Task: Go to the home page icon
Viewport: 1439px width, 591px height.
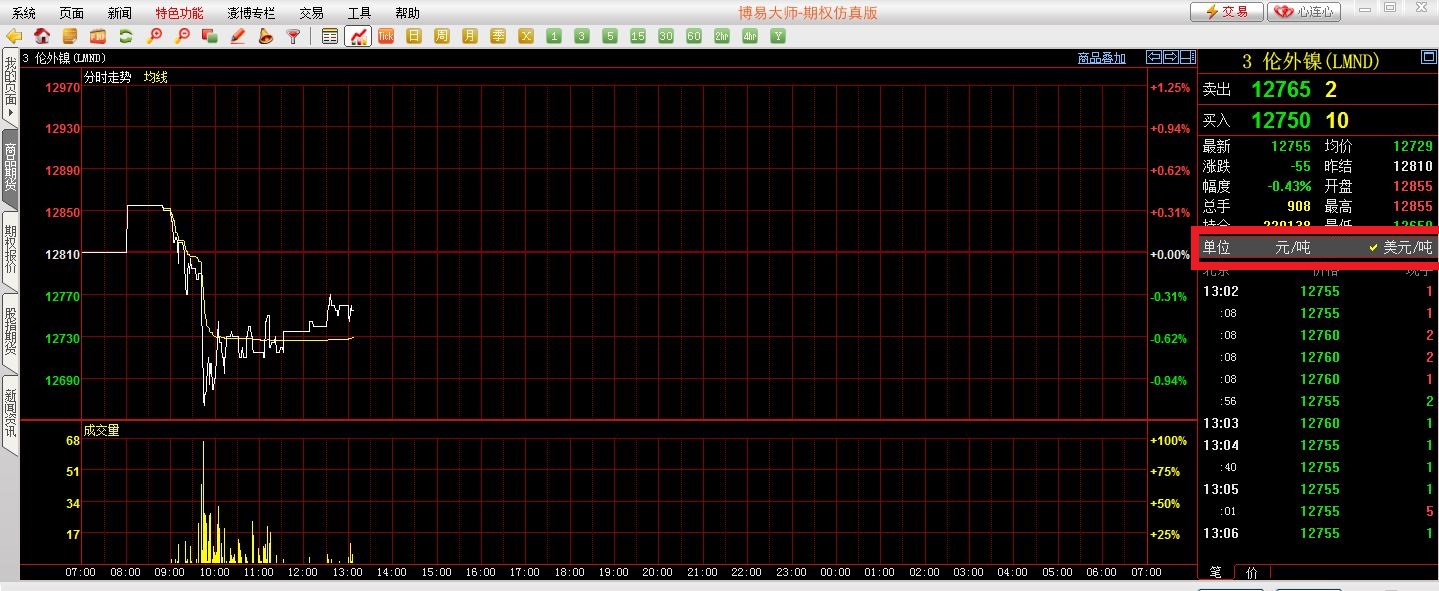Action: (42, 36)
